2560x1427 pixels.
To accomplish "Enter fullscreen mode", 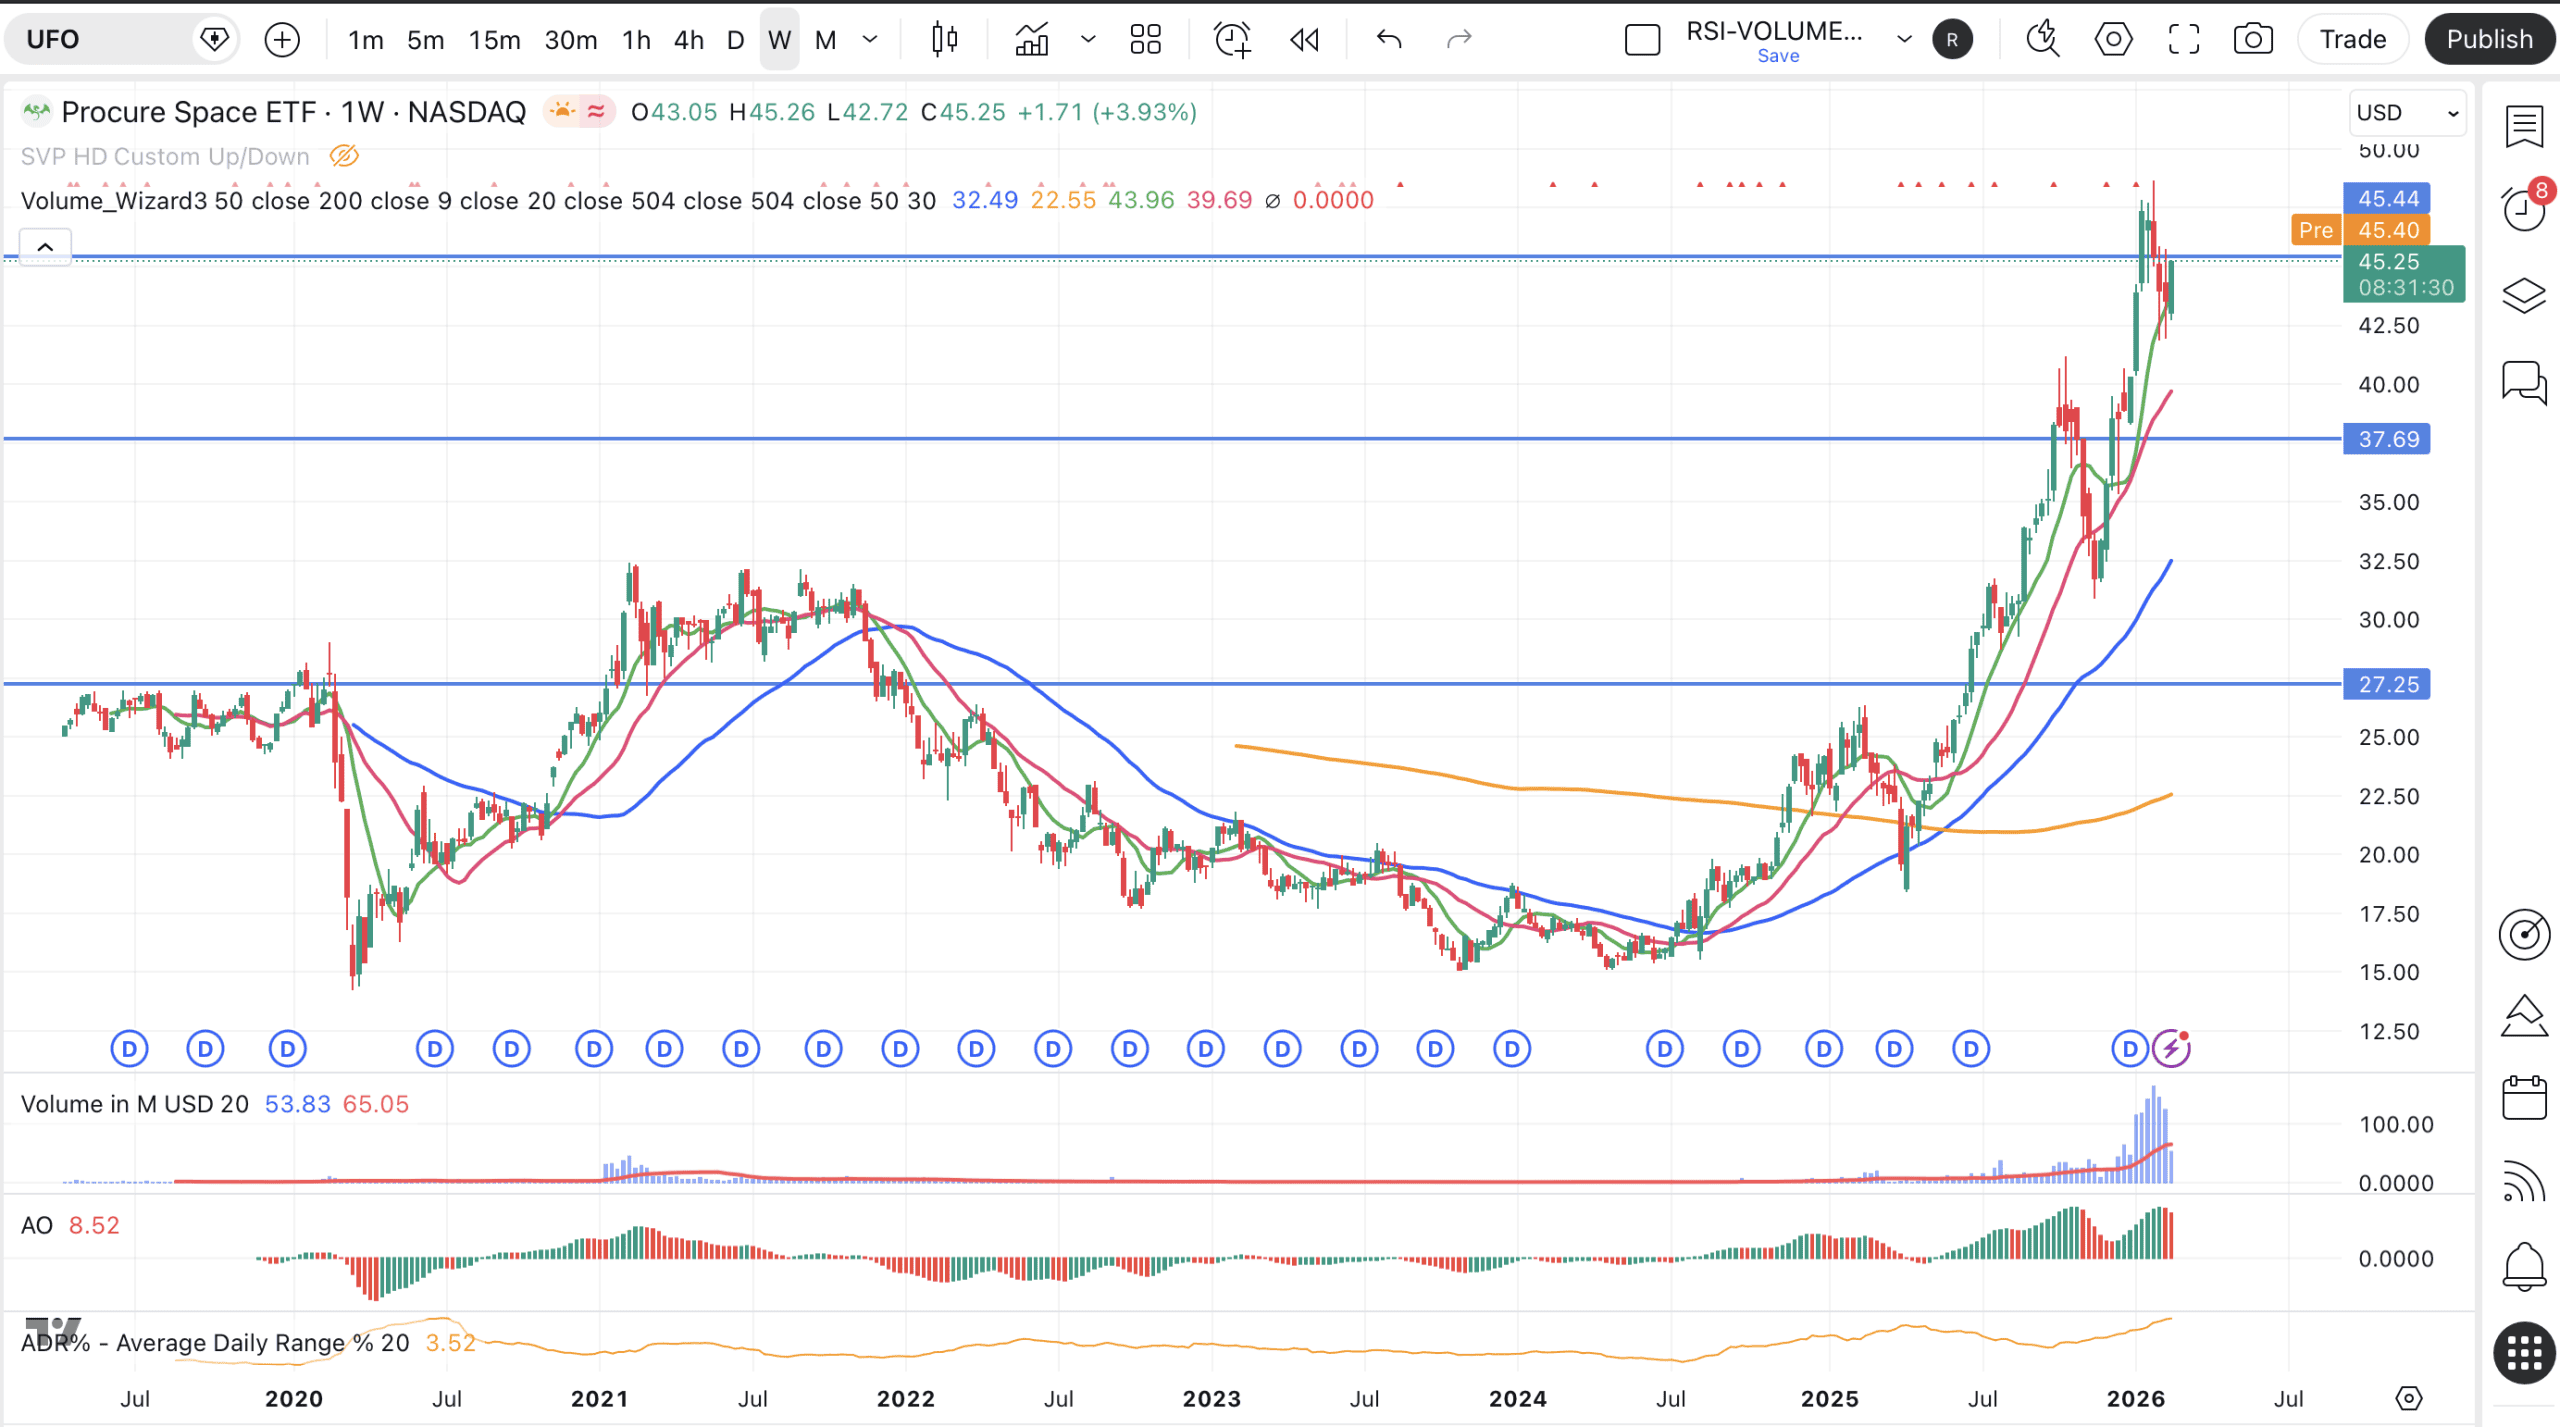I will [2183, 40].
